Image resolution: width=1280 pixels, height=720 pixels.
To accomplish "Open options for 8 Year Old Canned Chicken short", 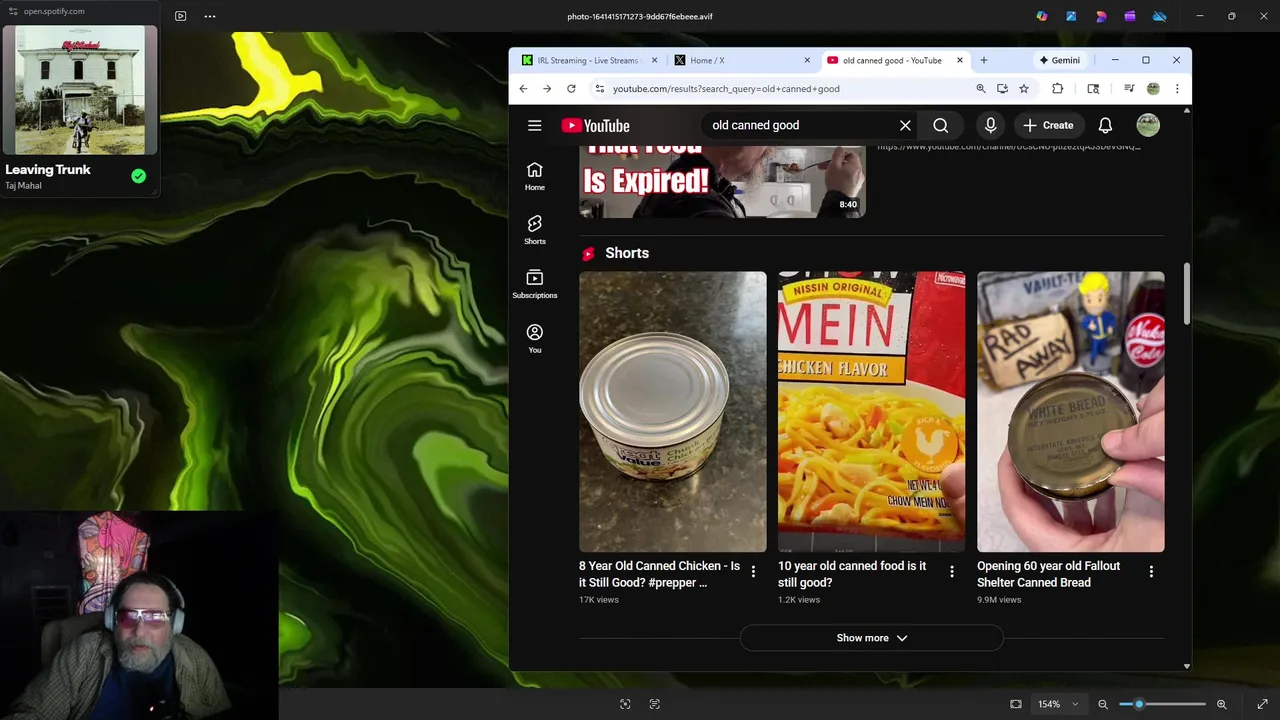I will [754, 572].
